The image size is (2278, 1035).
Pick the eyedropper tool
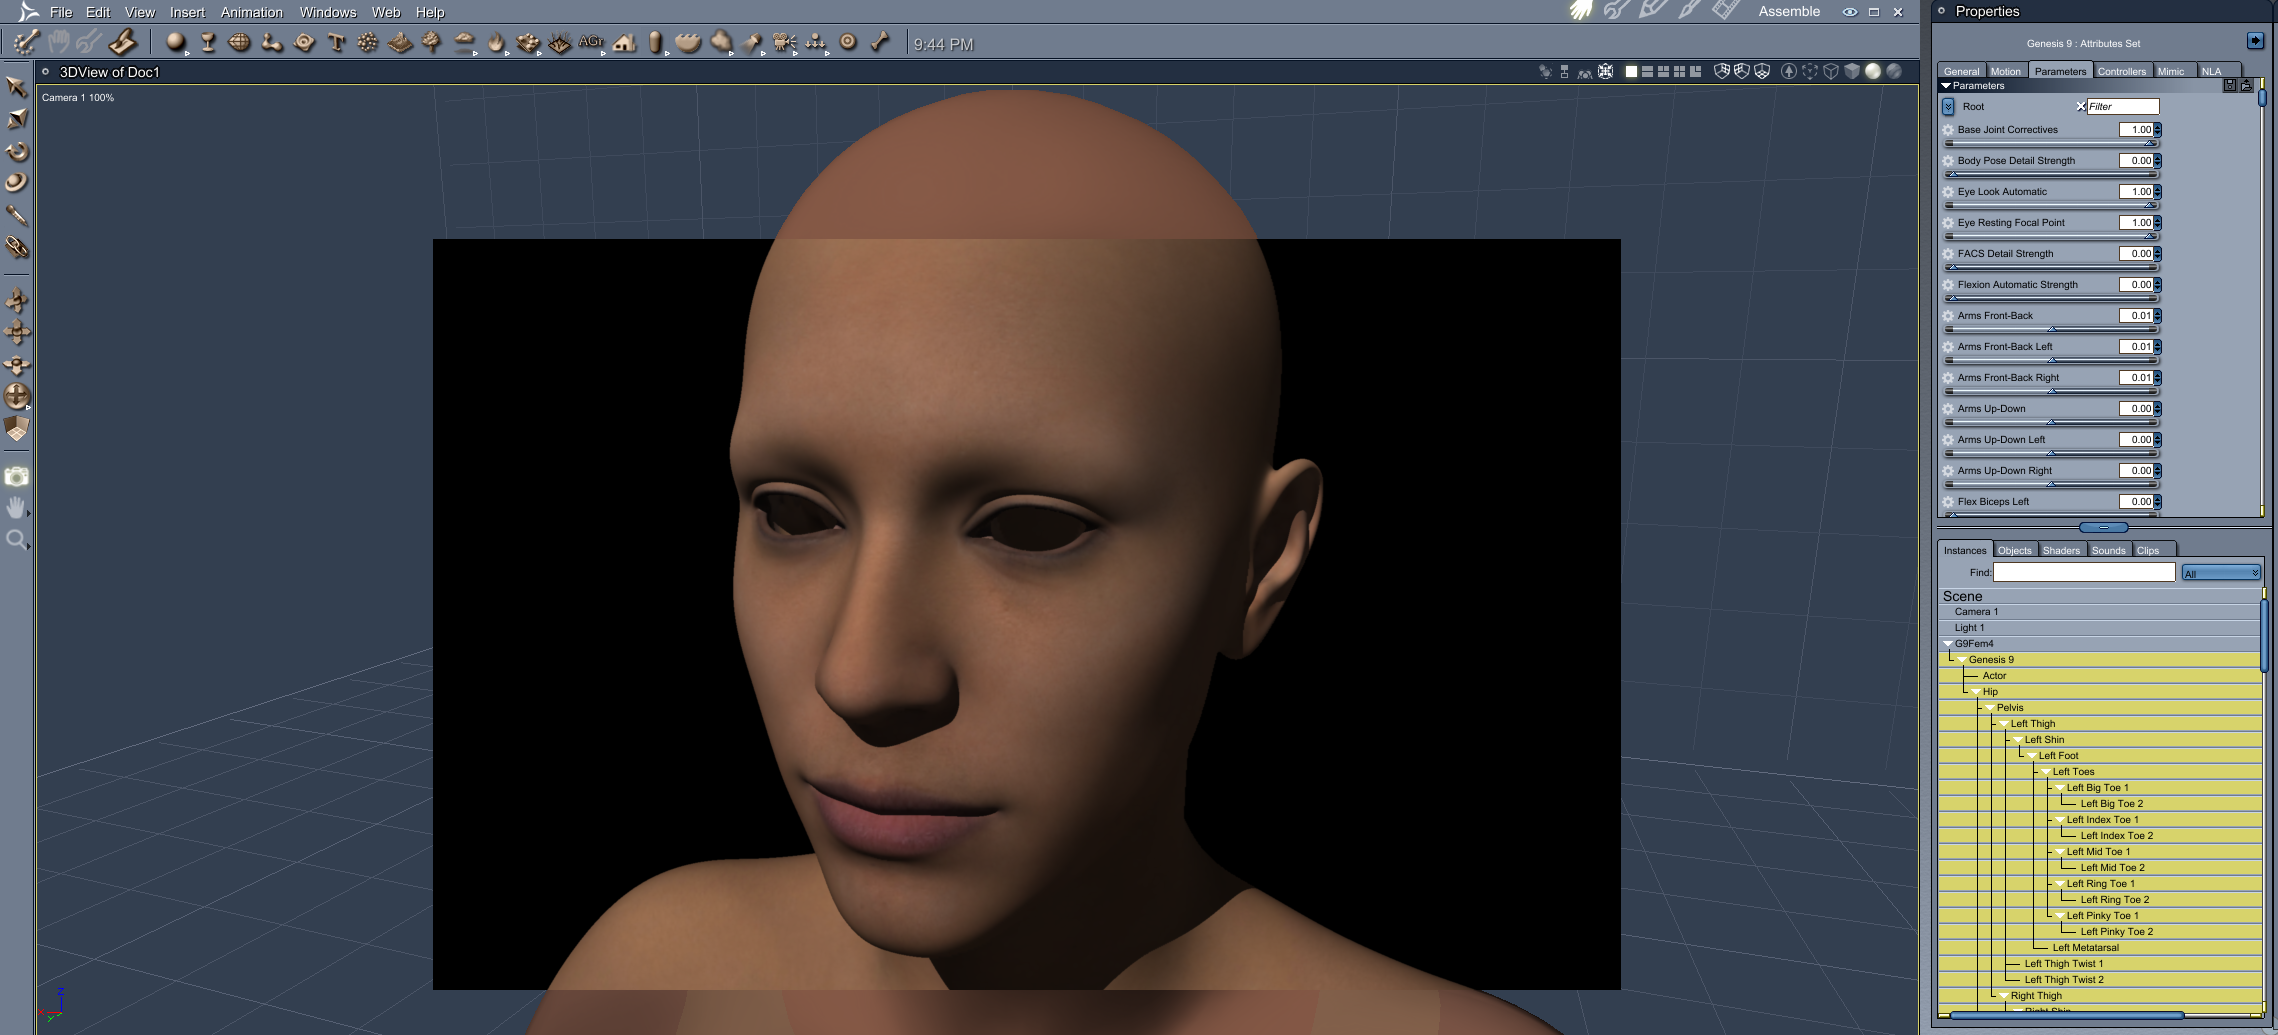pos(17,215)
